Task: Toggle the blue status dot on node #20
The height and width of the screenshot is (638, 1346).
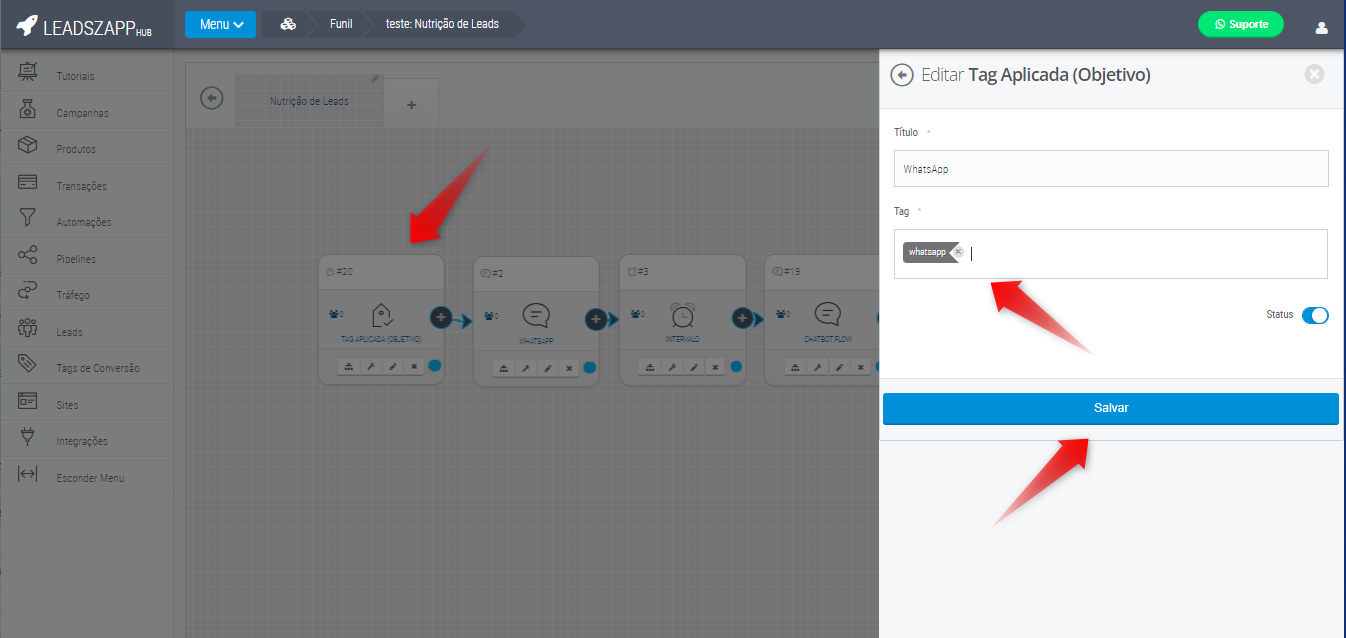Action: tap(435, 366)
